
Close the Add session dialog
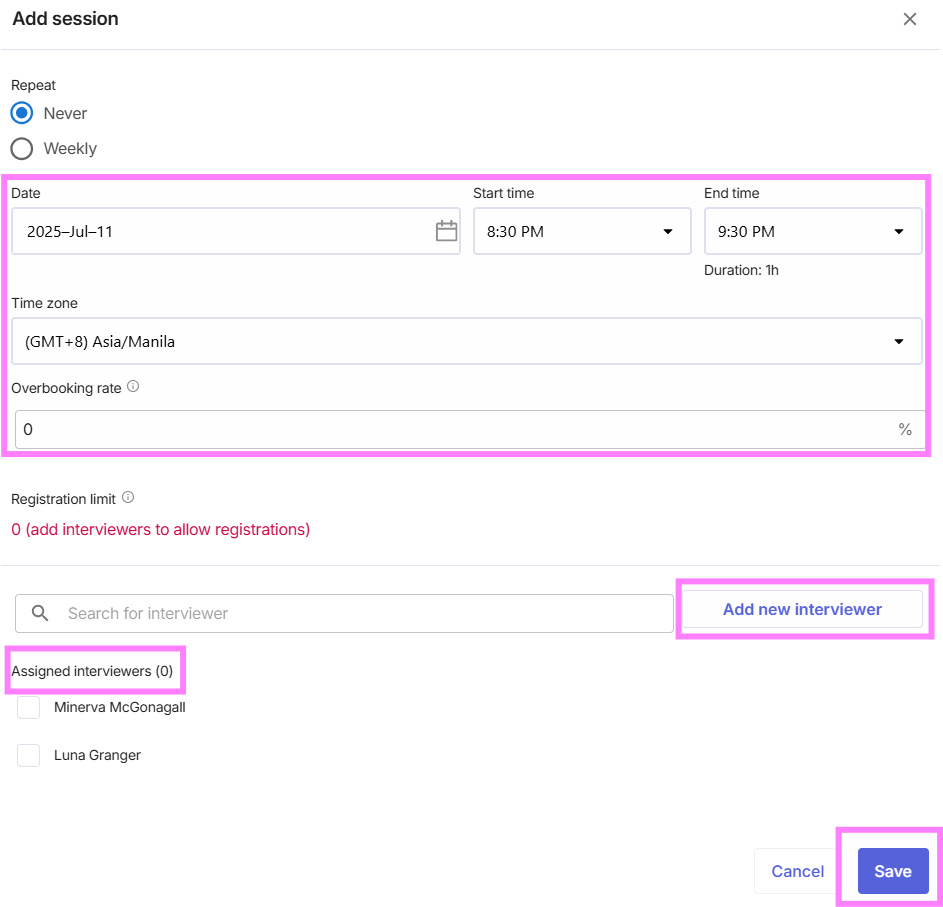[909, 19]
